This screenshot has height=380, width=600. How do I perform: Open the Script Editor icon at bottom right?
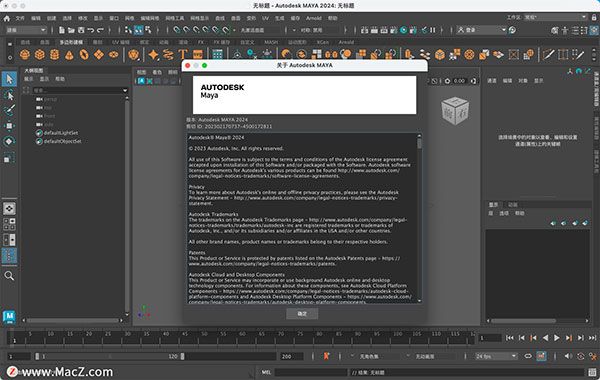[x=592, y=372]
